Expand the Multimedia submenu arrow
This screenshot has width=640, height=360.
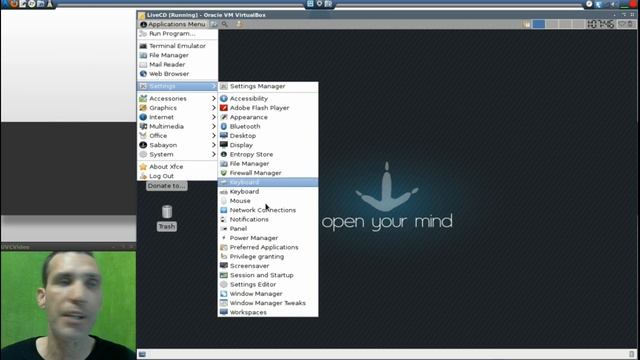[x=213, y=127]
